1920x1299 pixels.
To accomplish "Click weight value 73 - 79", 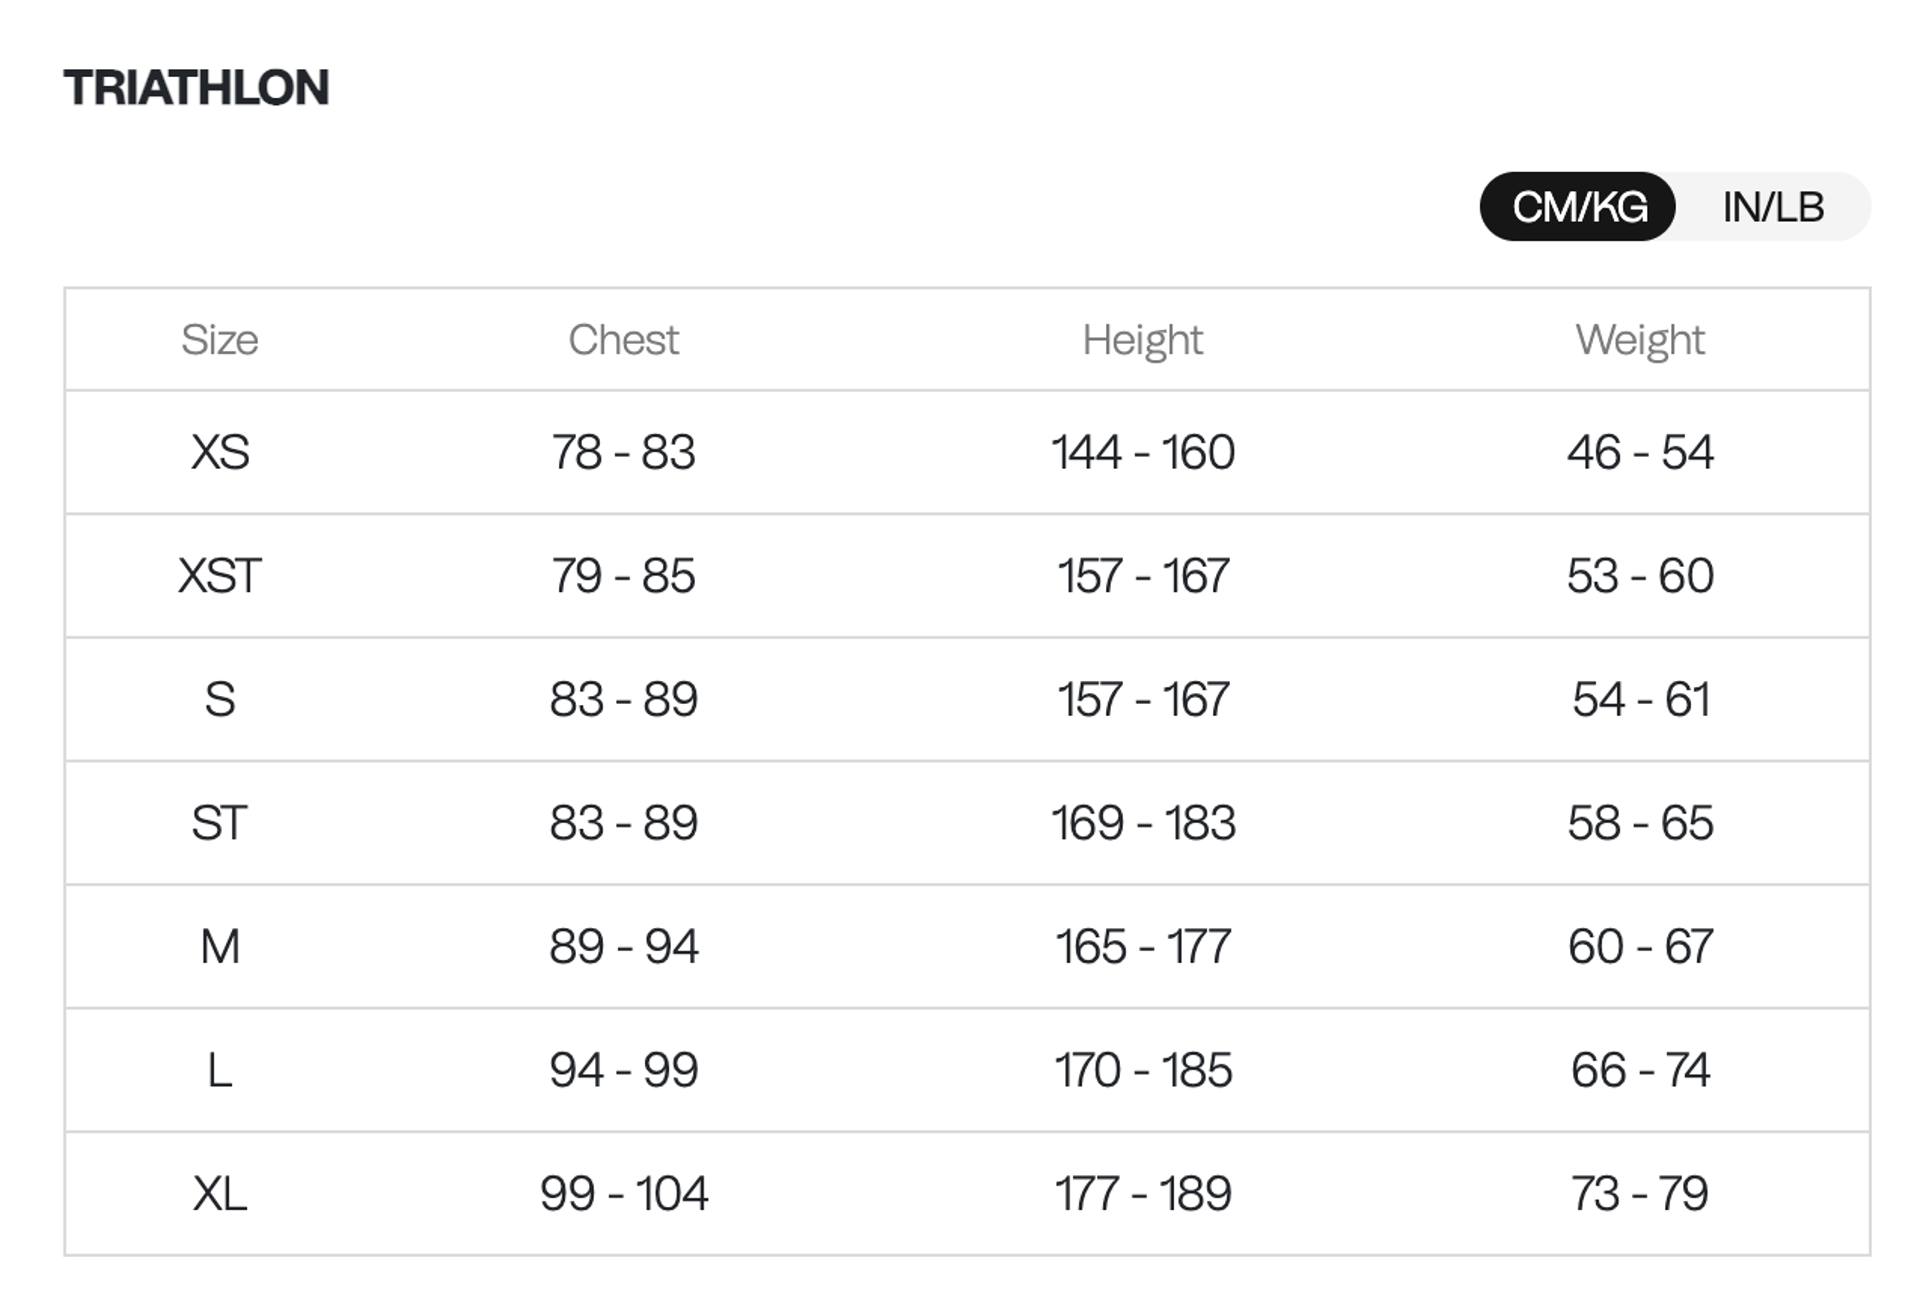I will pos(1640,1193).
